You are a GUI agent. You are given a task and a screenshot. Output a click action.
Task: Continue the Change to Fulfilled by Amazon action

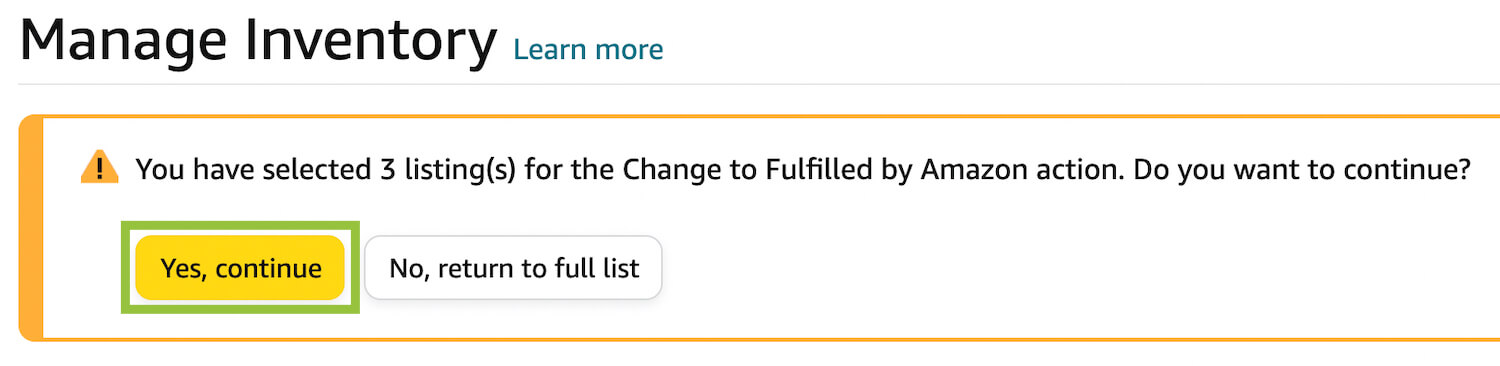tap(241, 268)
